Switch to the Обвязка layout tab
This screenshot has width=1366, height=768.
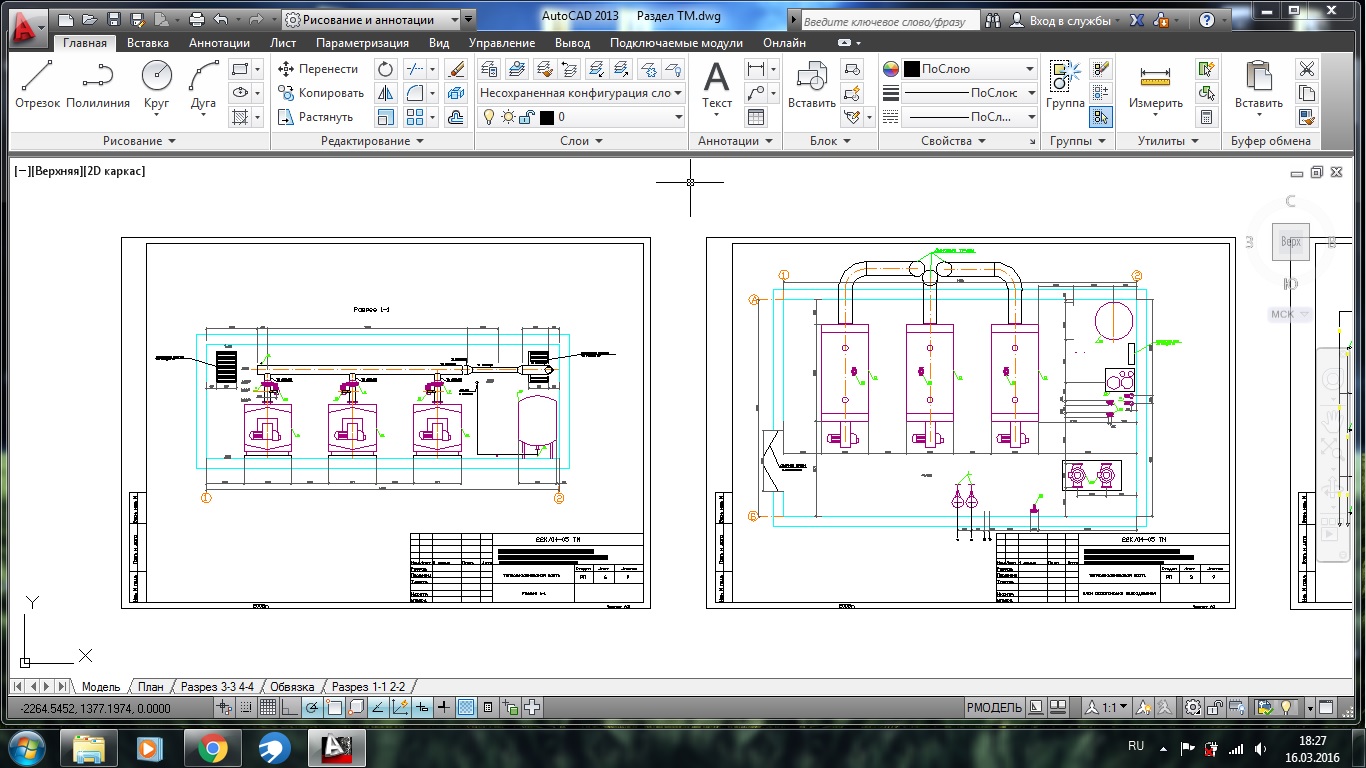coord(292,687)
